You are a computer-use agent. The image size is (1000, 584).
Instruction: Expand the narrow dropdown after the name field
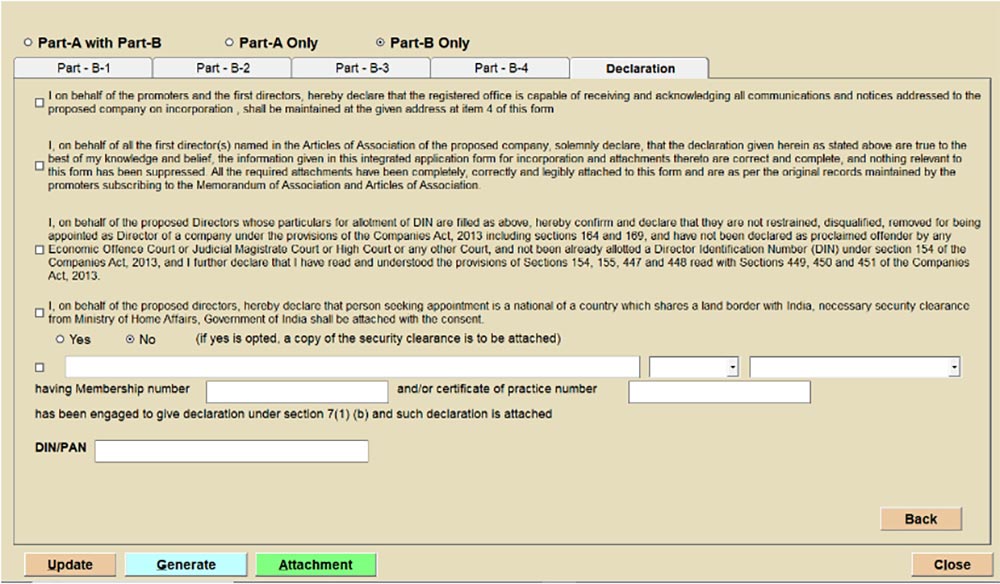pos(733,367)
